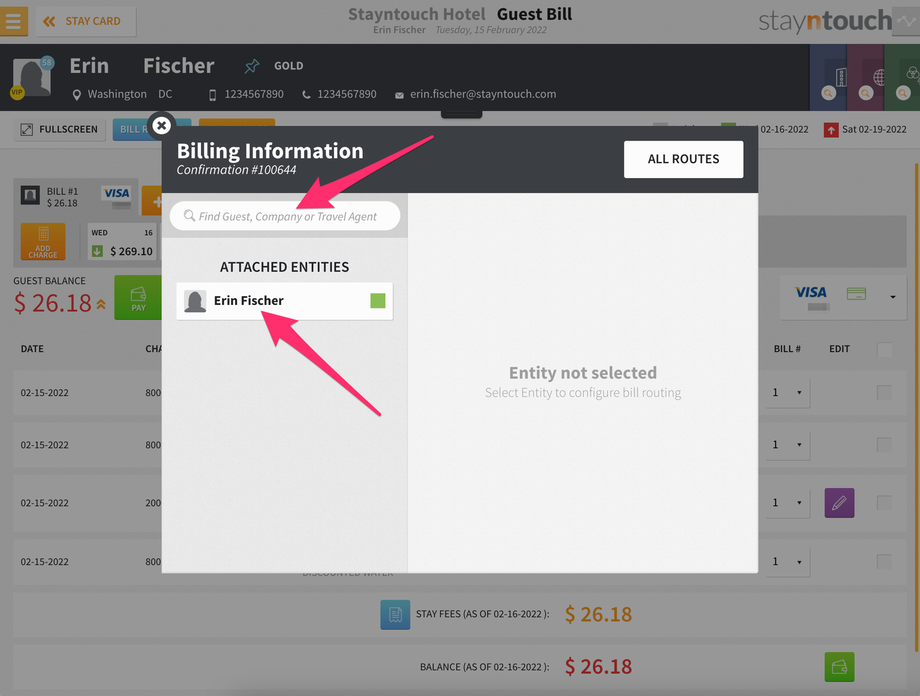Open the hamburger main menu
920x696 pixels.
[13, 21]
